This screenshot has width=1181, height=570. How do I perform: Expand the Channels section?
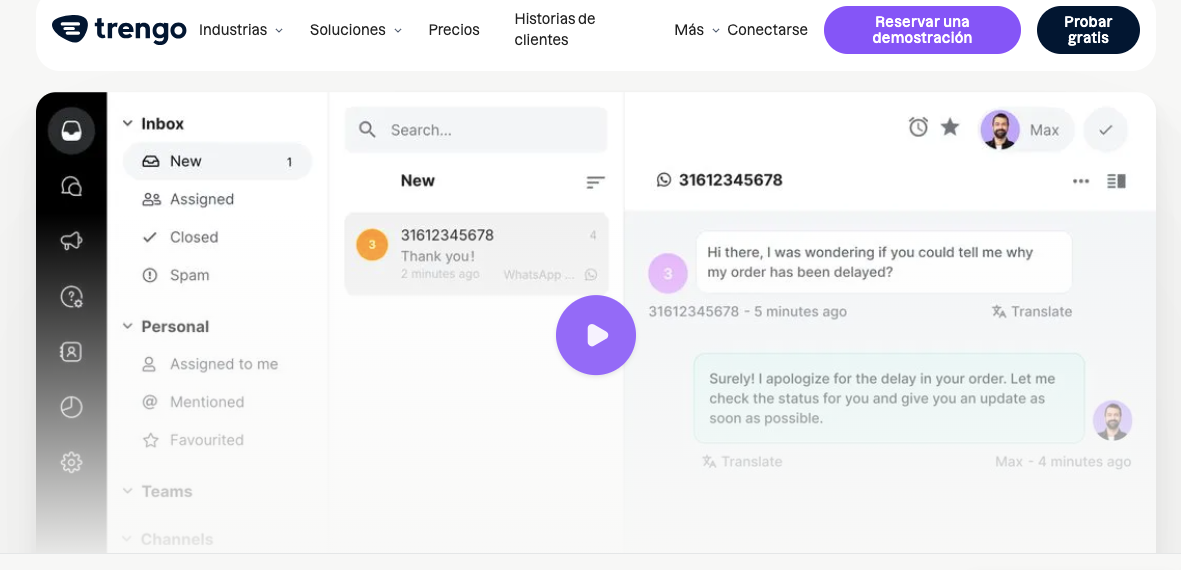click(127, 539)
